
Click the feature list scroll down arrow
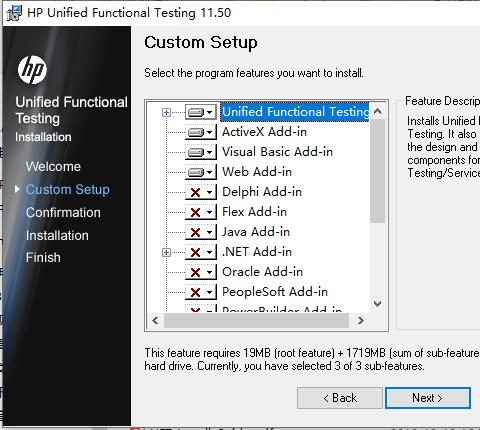pos(377,304)
